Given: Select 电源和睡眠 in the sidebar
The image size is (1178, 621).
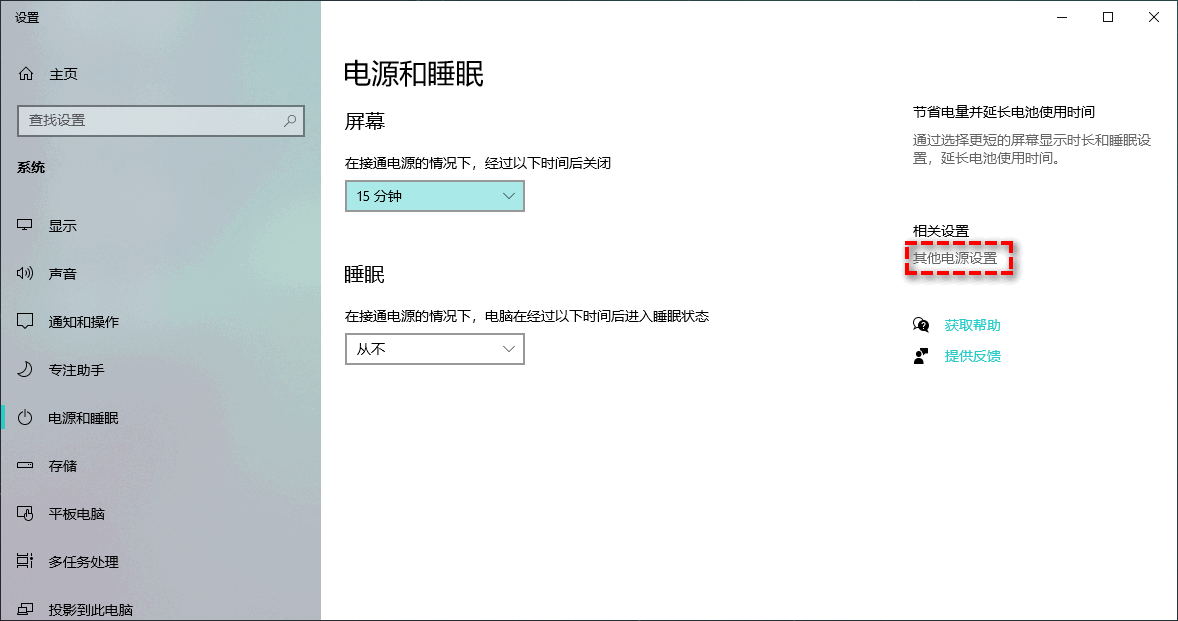Looking at the screenshot, I should click(84, 418).
